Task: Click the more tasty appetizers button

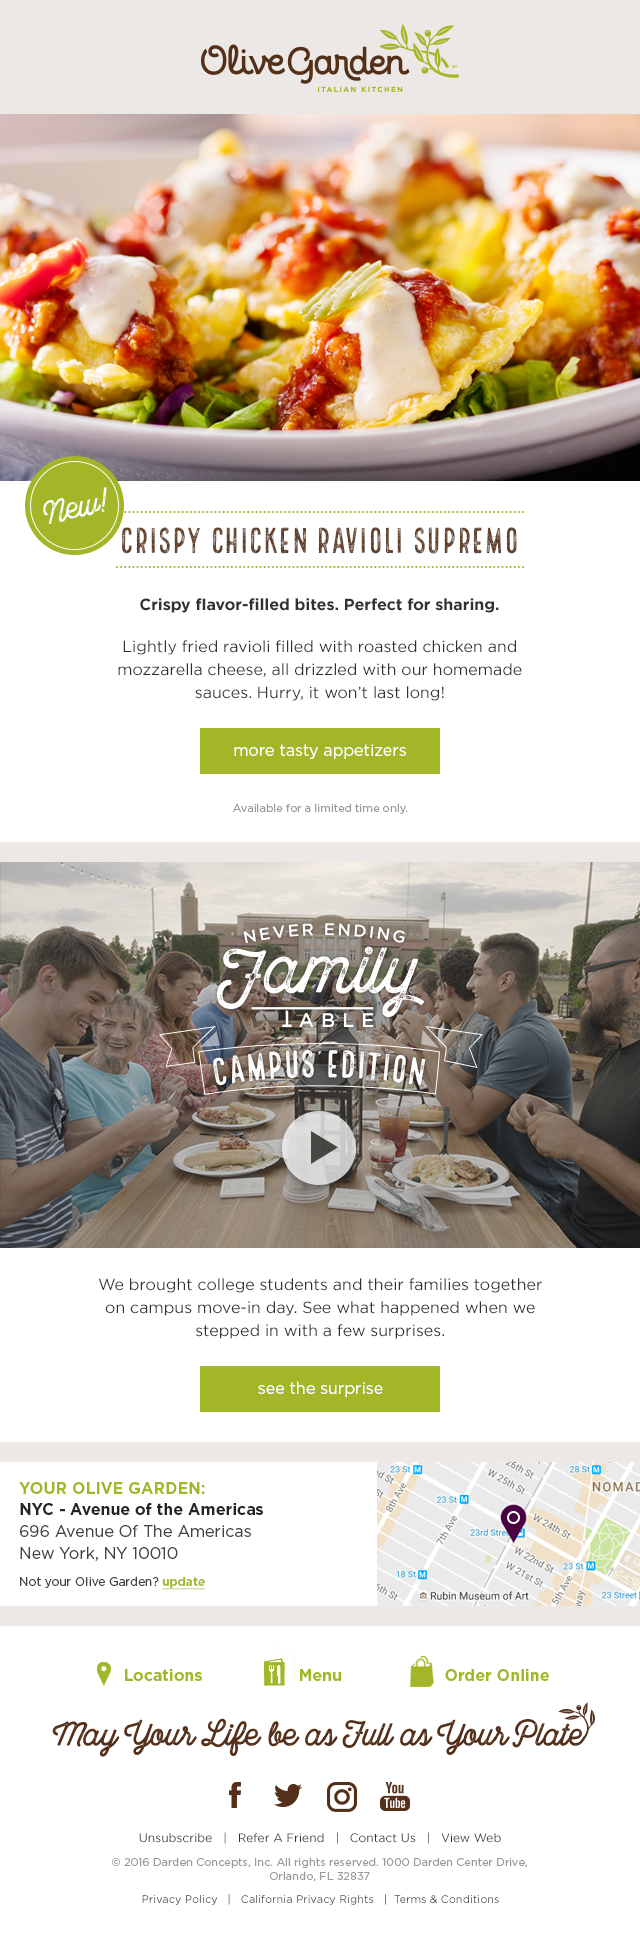Action: pyautogui.click(x=320, y=751)
